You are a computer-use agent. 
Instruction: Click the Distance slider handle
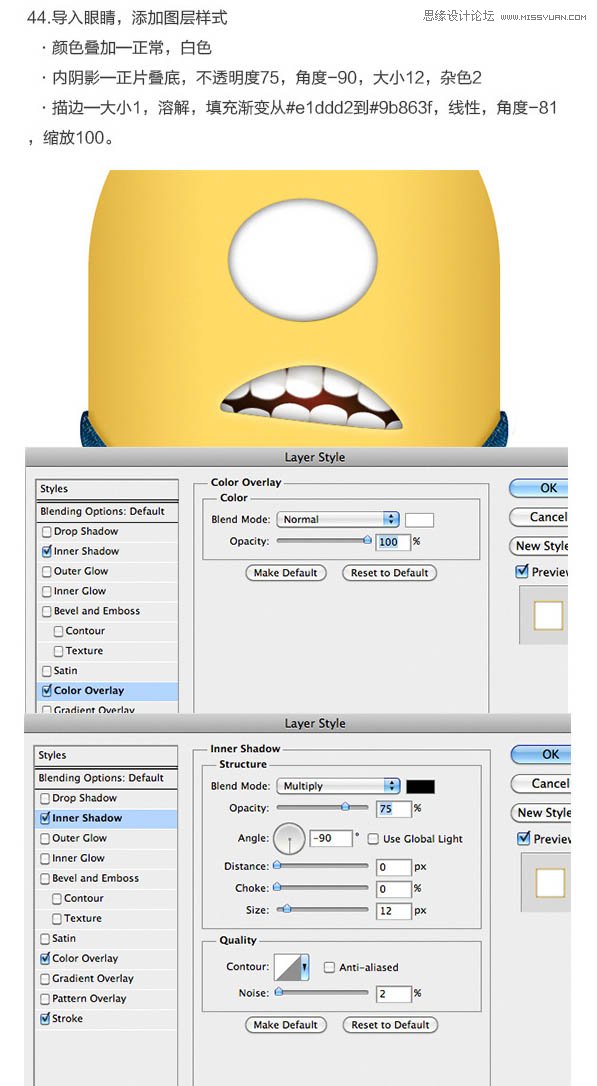(x=278, y=866)
